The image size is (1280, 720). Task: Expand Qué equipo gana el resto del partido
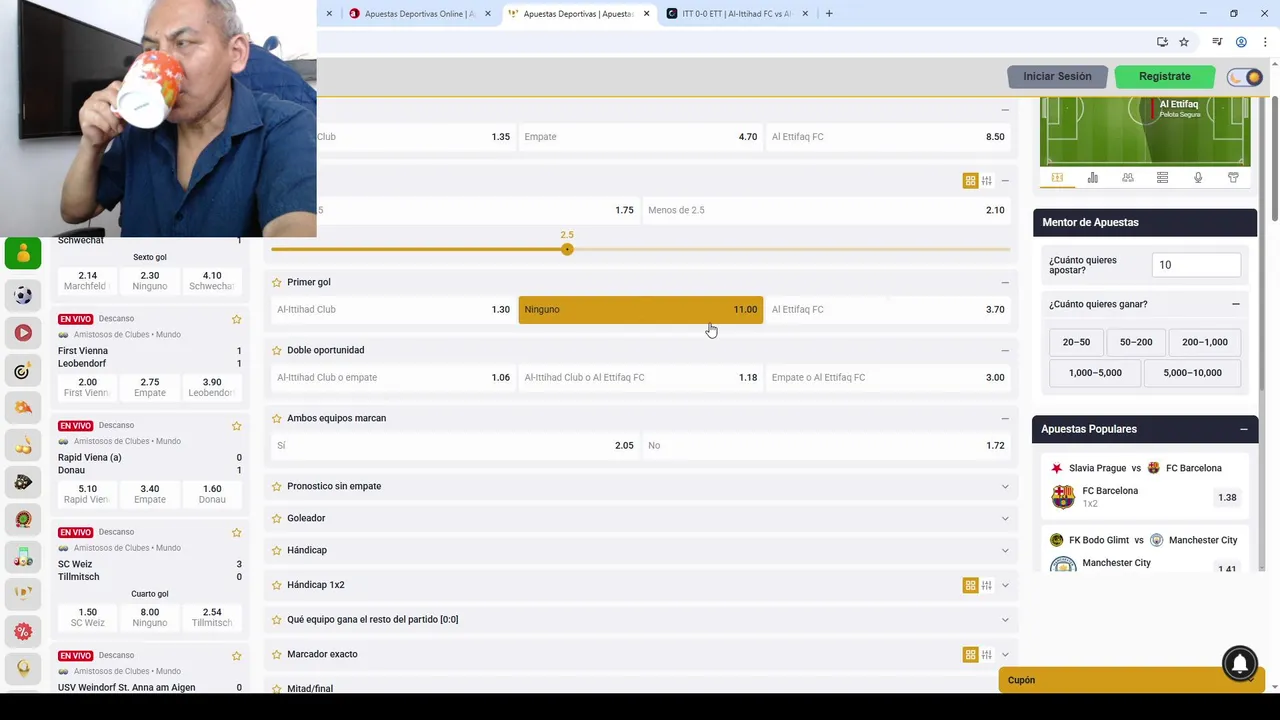(1005, 619)
